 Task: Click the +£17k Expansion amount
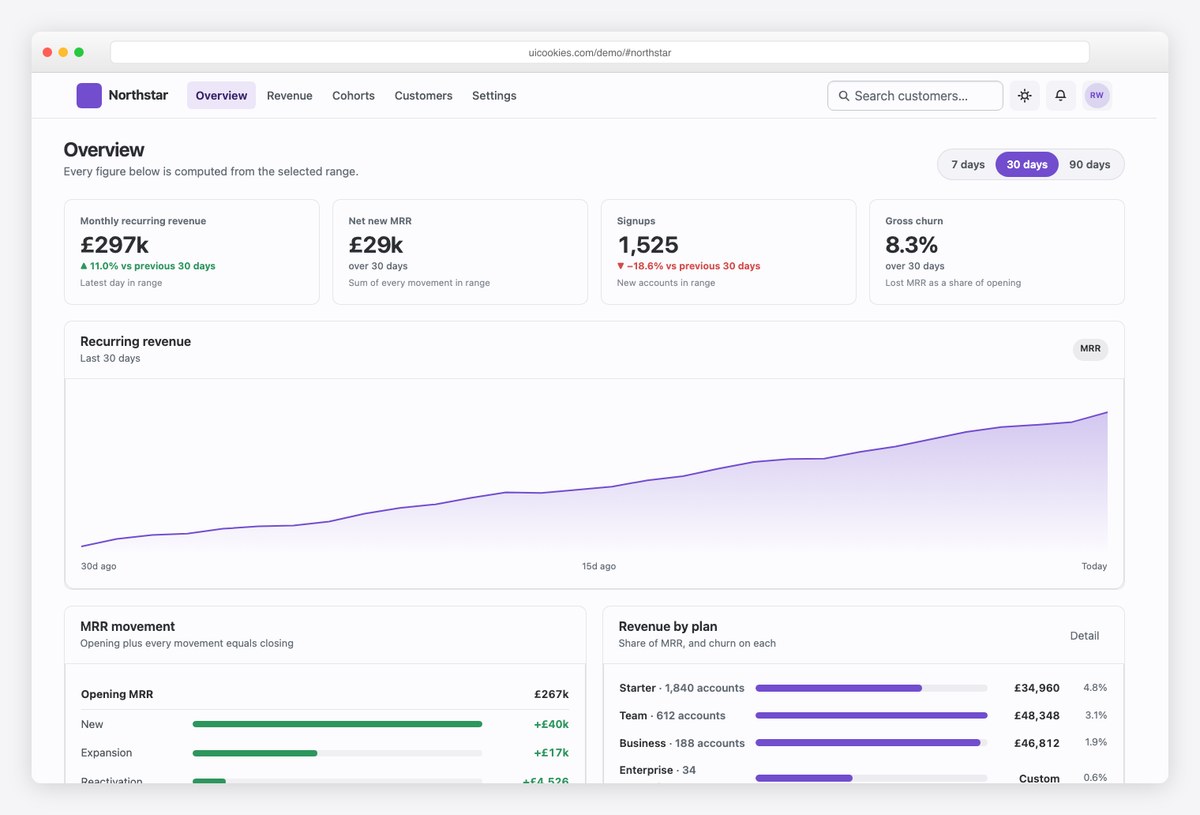point(551,753)
